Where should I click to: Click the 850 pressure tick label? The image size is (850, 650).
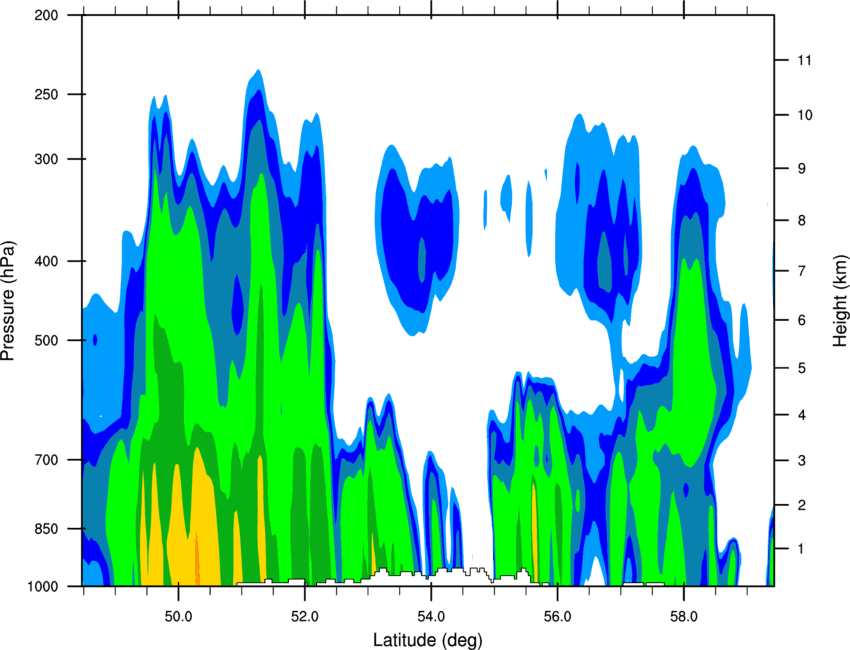tap(46, 529)
